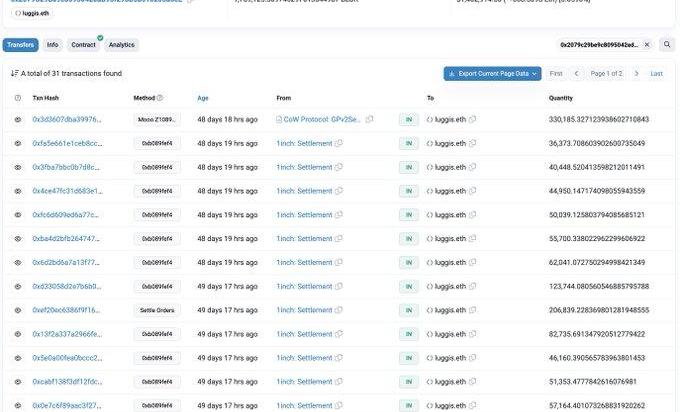The image size is (680, 412).
Task: Clear the 0x2079c29be9c8095042e8 address filter
Action: point(646,45)
